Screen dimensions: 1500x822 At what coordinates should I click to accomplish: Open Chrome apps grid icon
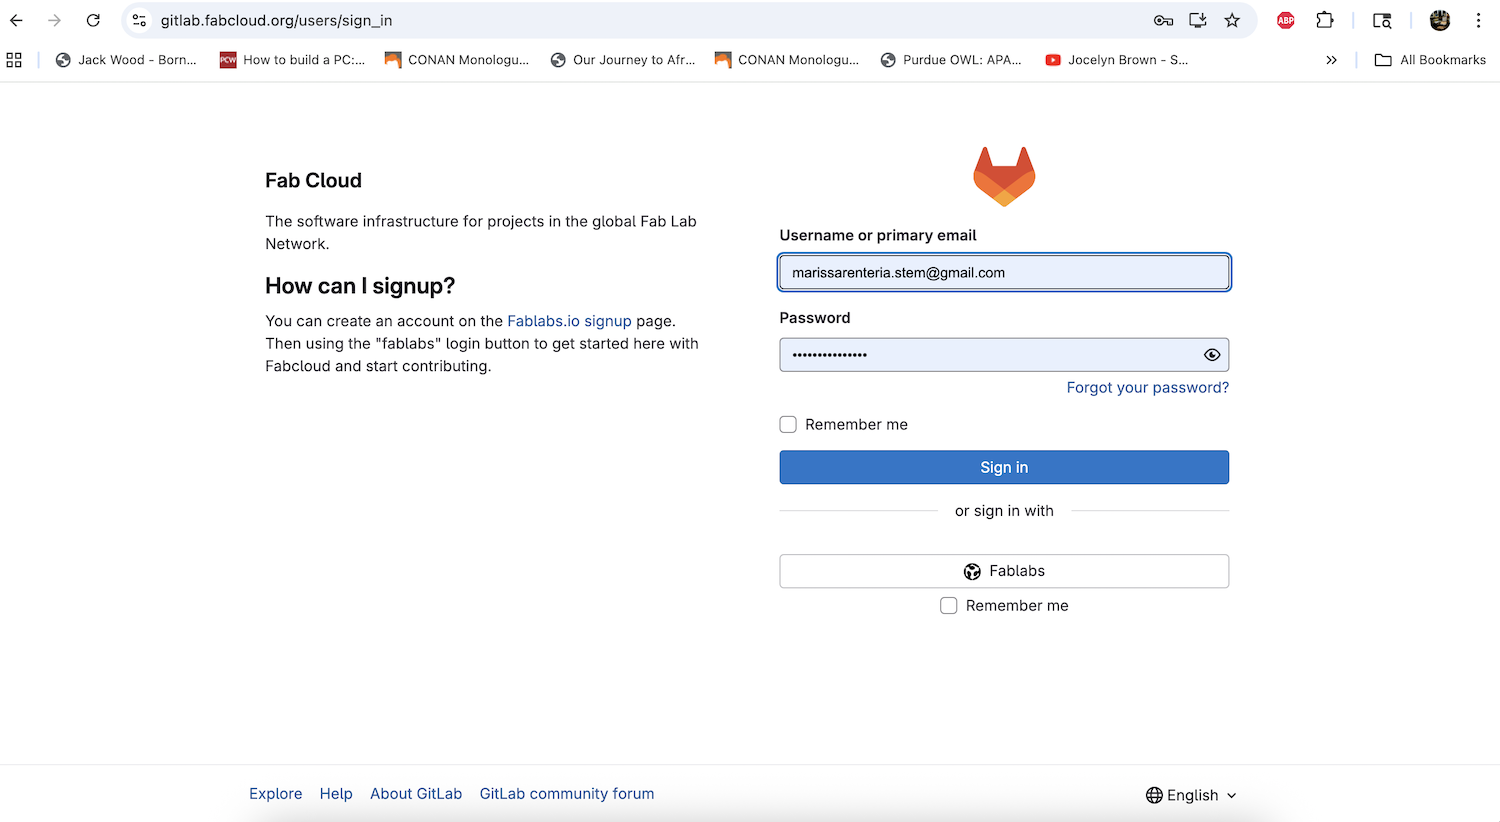point(14,60)
